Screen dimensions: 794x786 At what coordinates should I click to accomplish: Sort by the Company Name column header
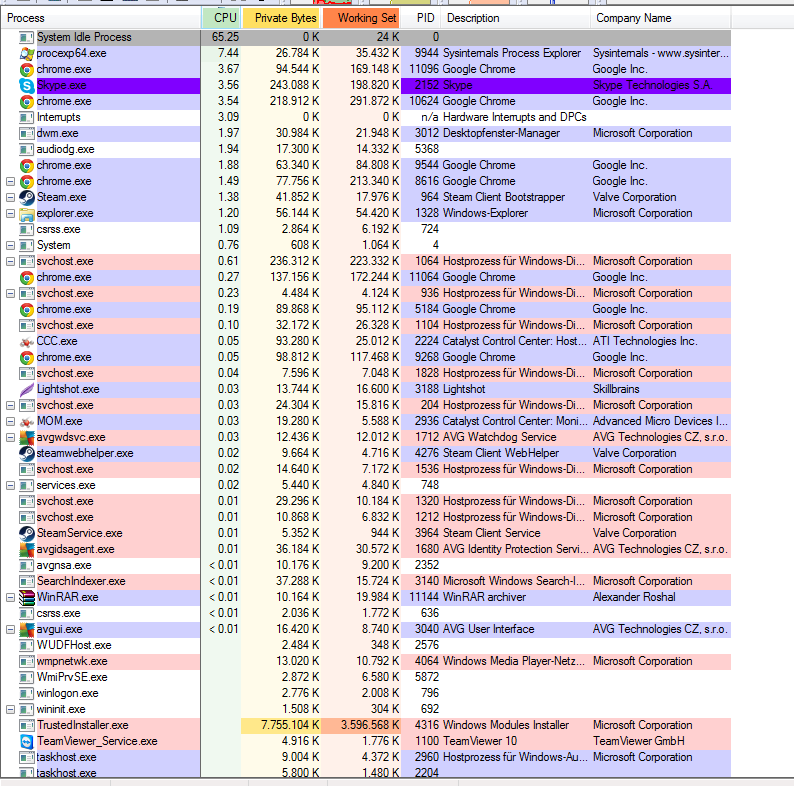click(661, 18)
